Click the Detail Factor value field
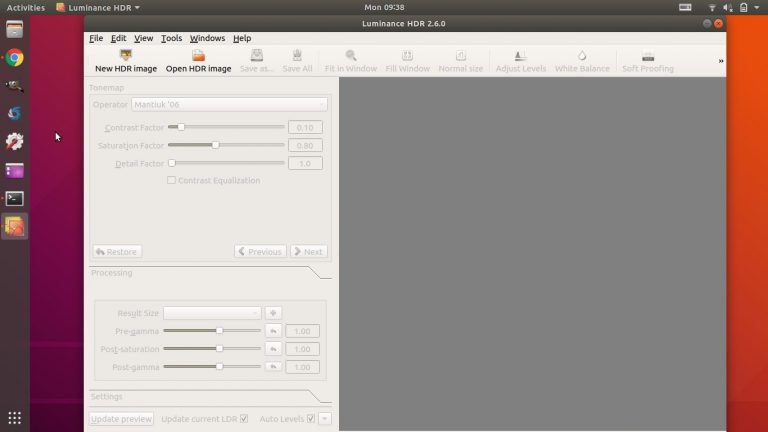The width and height of the screenshot is (768, 432). point(305,164)
